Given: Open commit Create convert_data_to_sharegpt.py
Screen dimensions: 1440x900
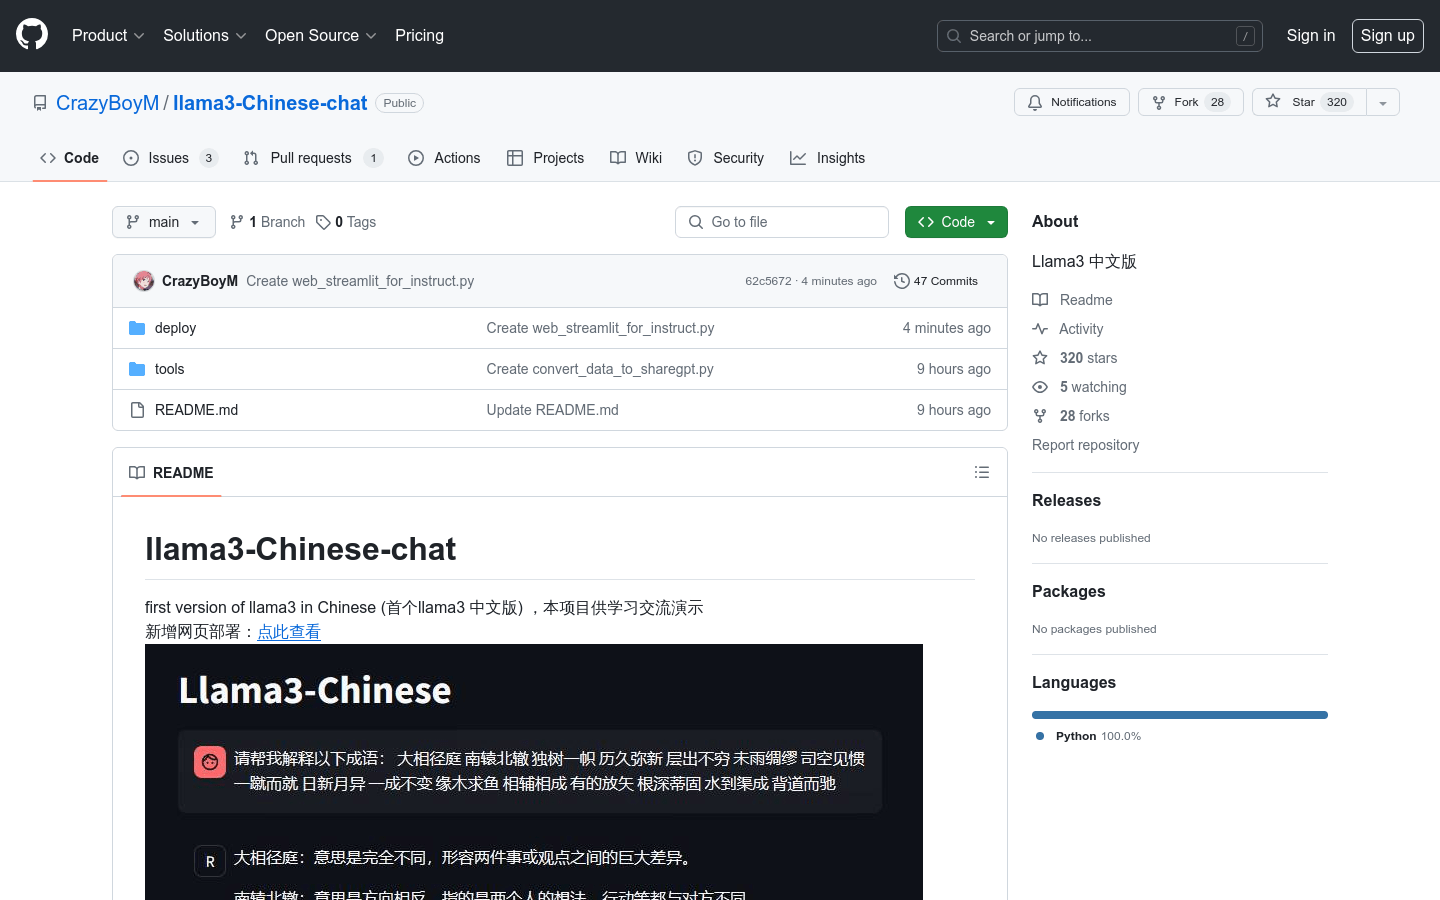Looking at the screenshot, I should [x=600, y=369].
